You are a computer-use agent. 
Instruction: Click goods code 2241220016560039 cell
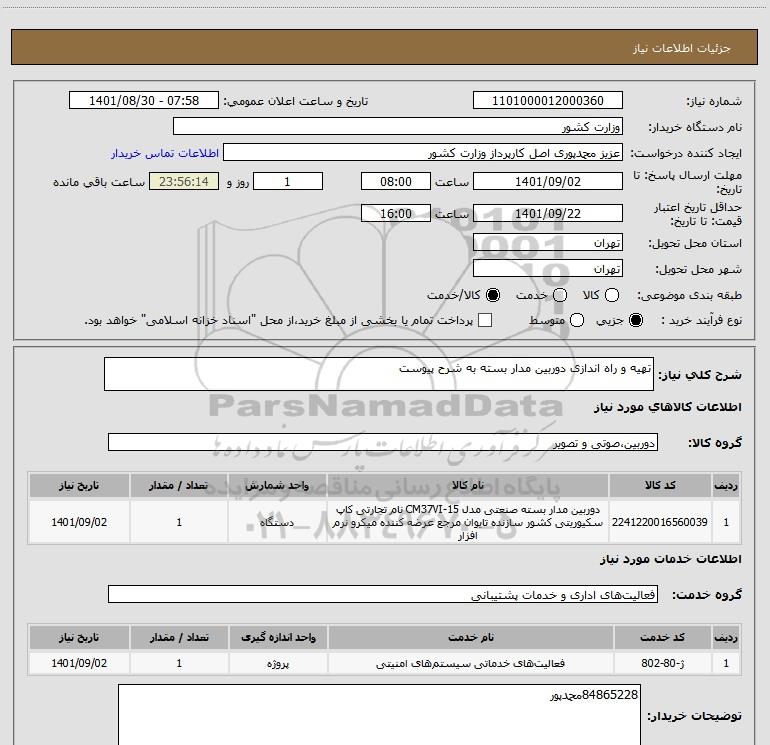click(x=660, y=522)
